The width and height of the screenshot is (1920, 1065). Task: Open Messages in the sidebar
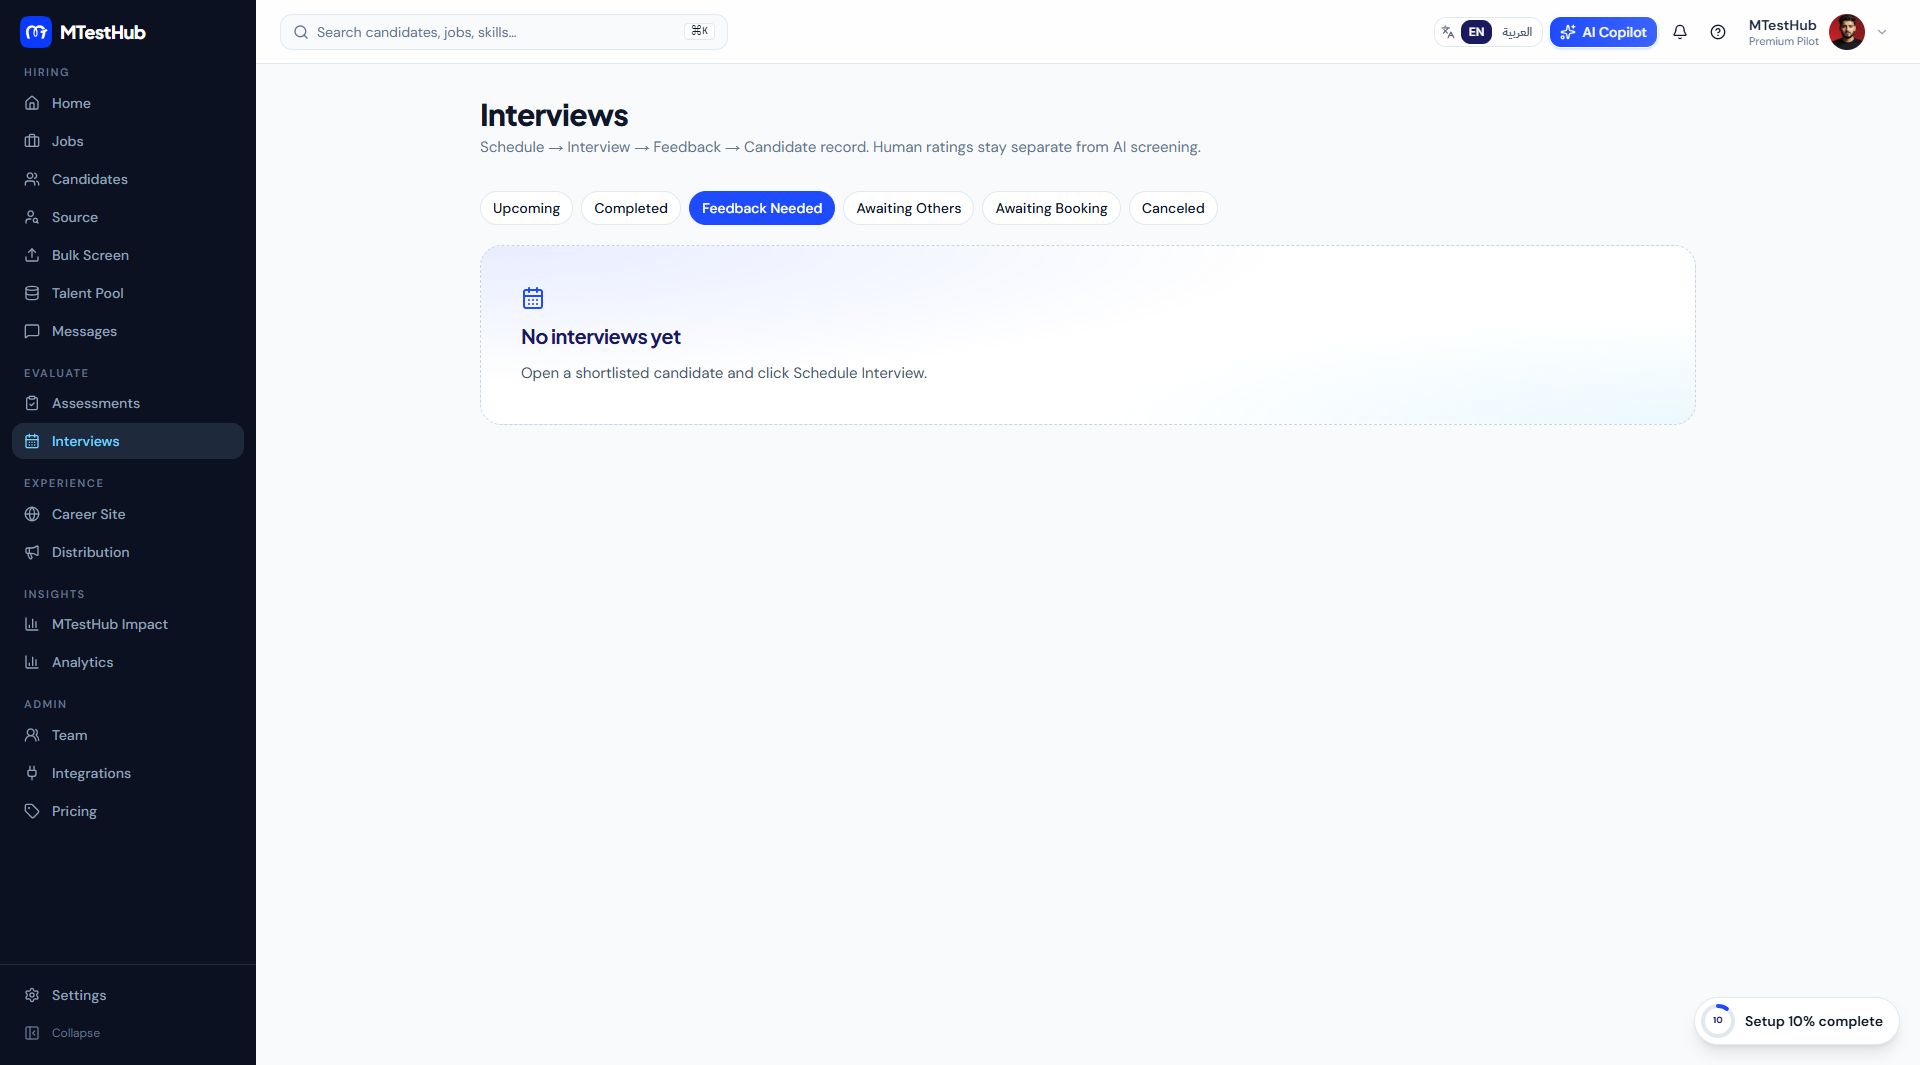pos(128,331)
